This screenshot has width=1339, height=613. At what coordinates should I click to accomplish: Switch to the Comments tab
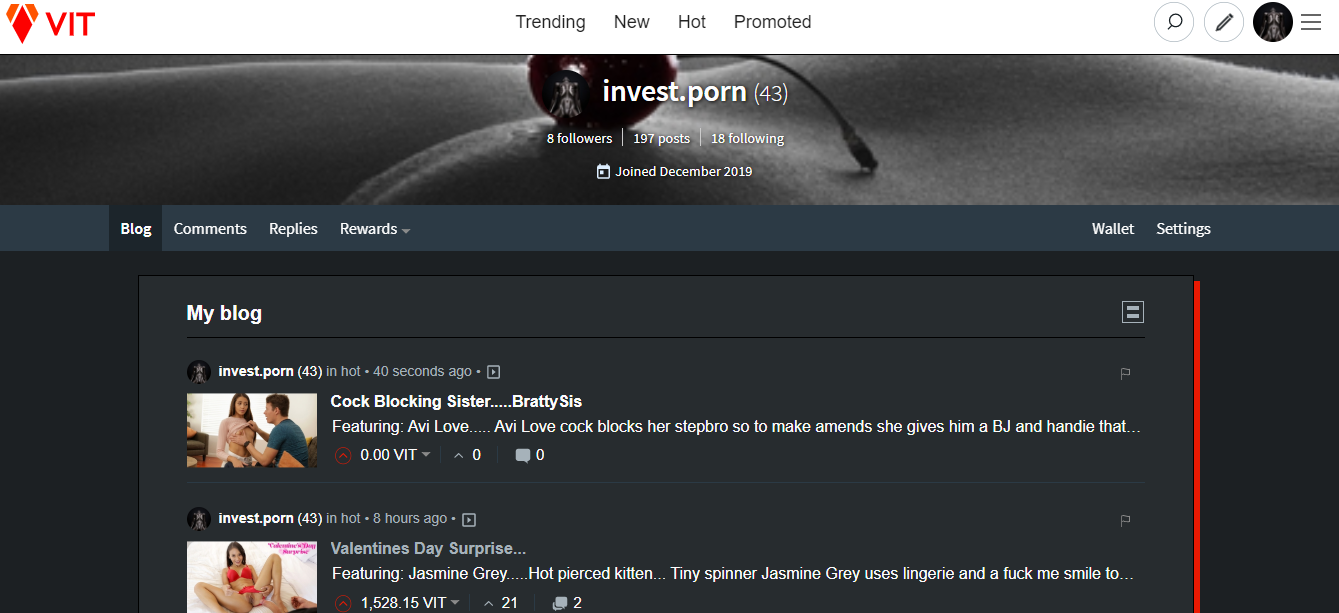(x=210, y=228)
